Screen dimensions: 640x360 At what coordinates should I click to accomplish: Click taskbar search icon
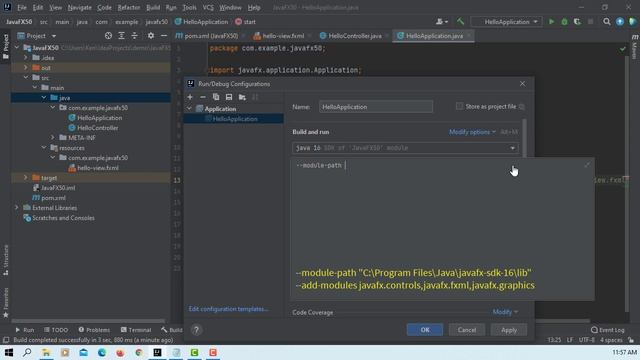[27, 353]
